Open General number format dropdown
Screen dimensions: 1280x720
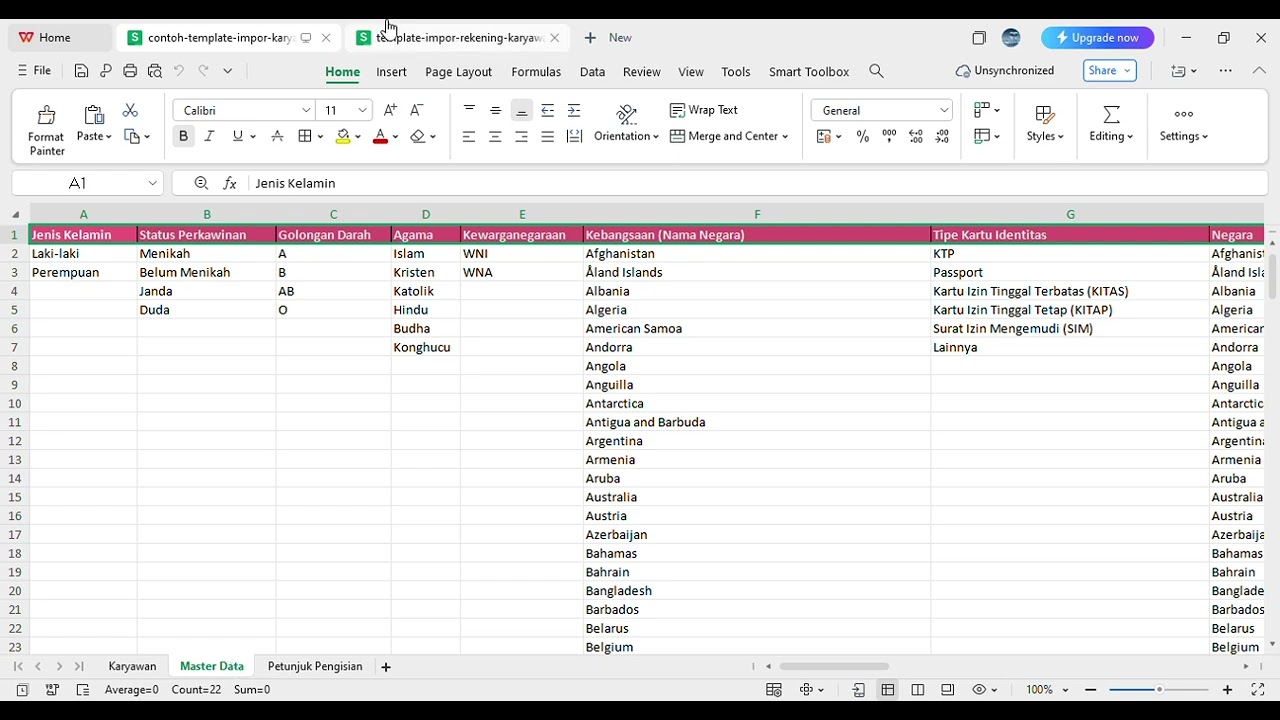tap(943, 110)
